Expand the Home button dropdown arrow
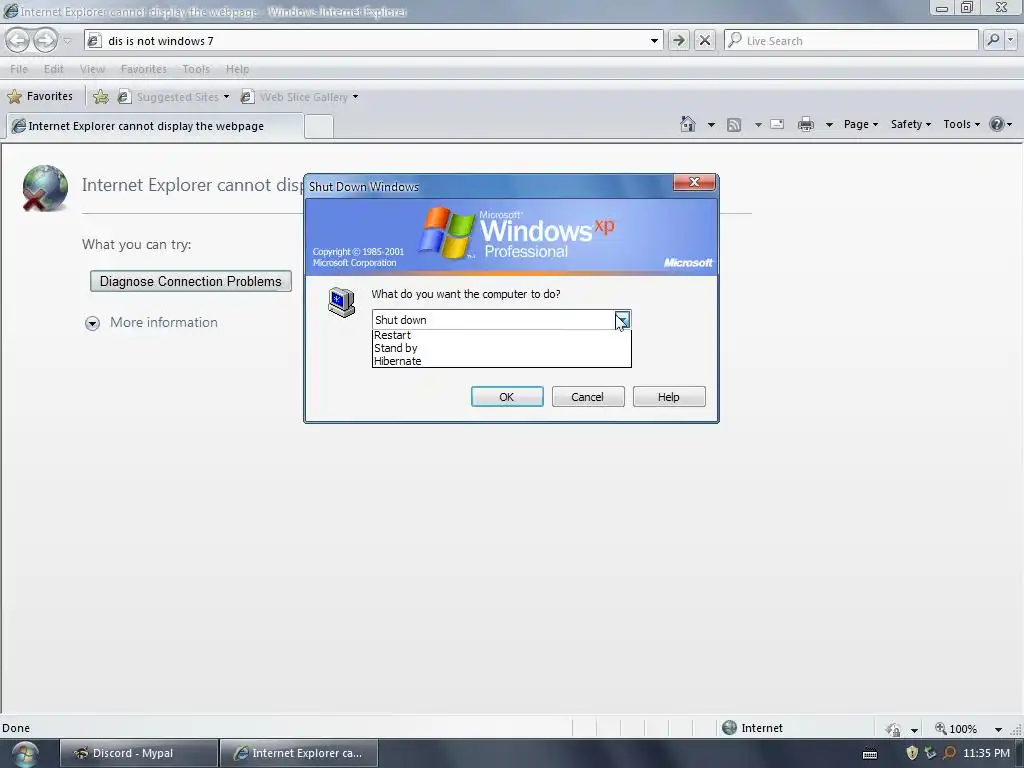This screenshot has width=1024, height=768. [x=711, y=125]
